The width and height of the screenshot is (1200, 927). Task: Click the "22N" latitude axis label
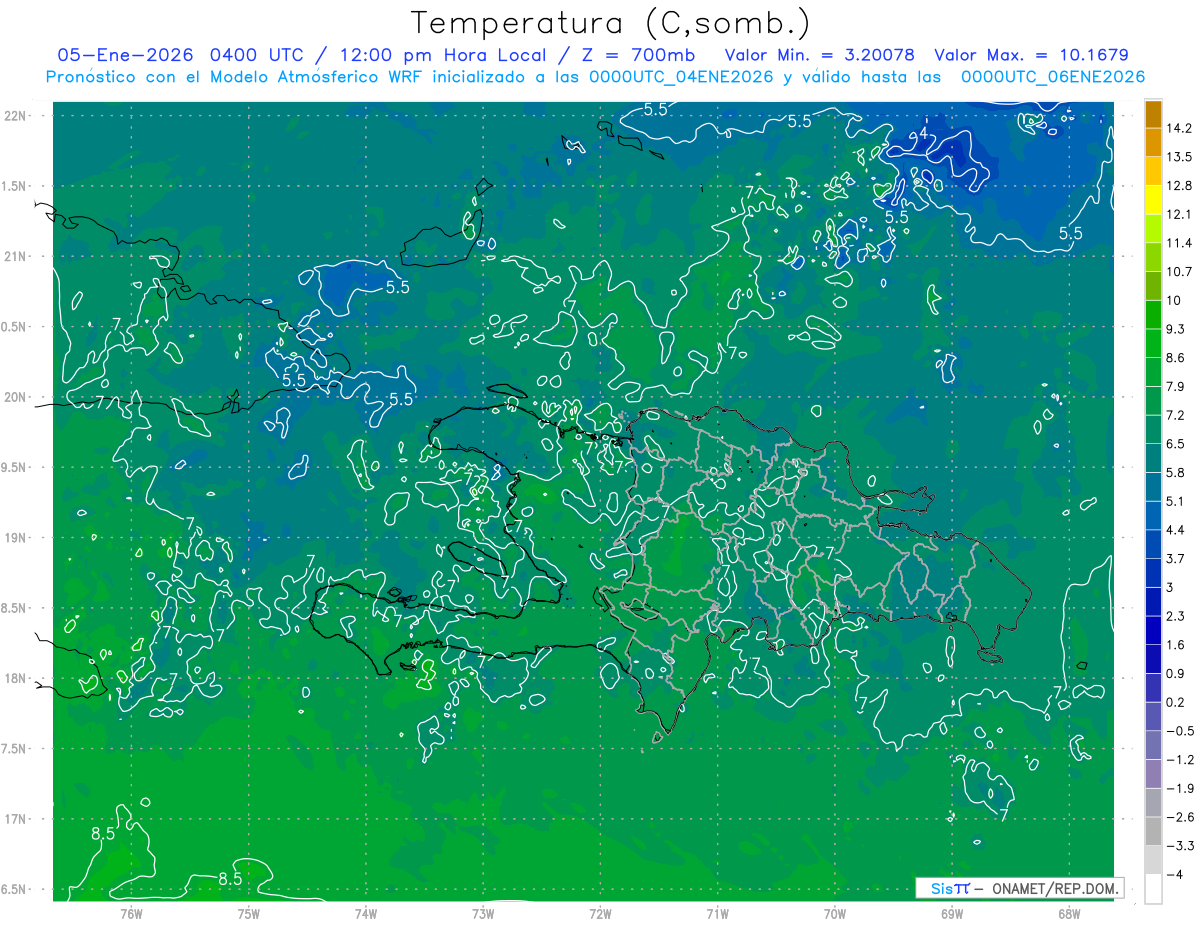(x=16, y=116)
